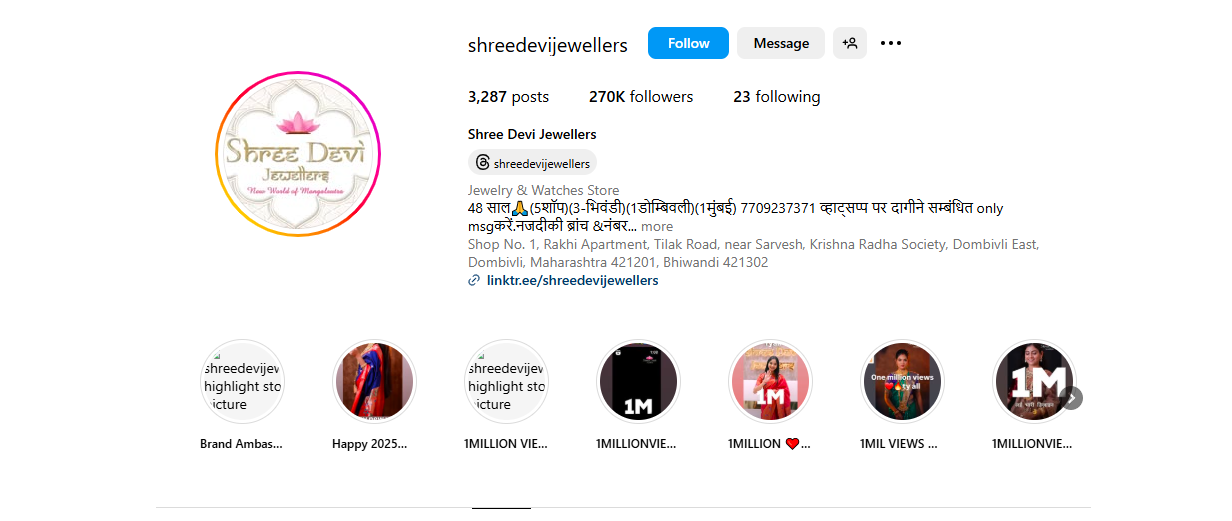Image resolution: width=1232 pixels, height=521 pixels.
Task: Open the 1MIL VIEWS highlight
Action: (x=902, y=382)
